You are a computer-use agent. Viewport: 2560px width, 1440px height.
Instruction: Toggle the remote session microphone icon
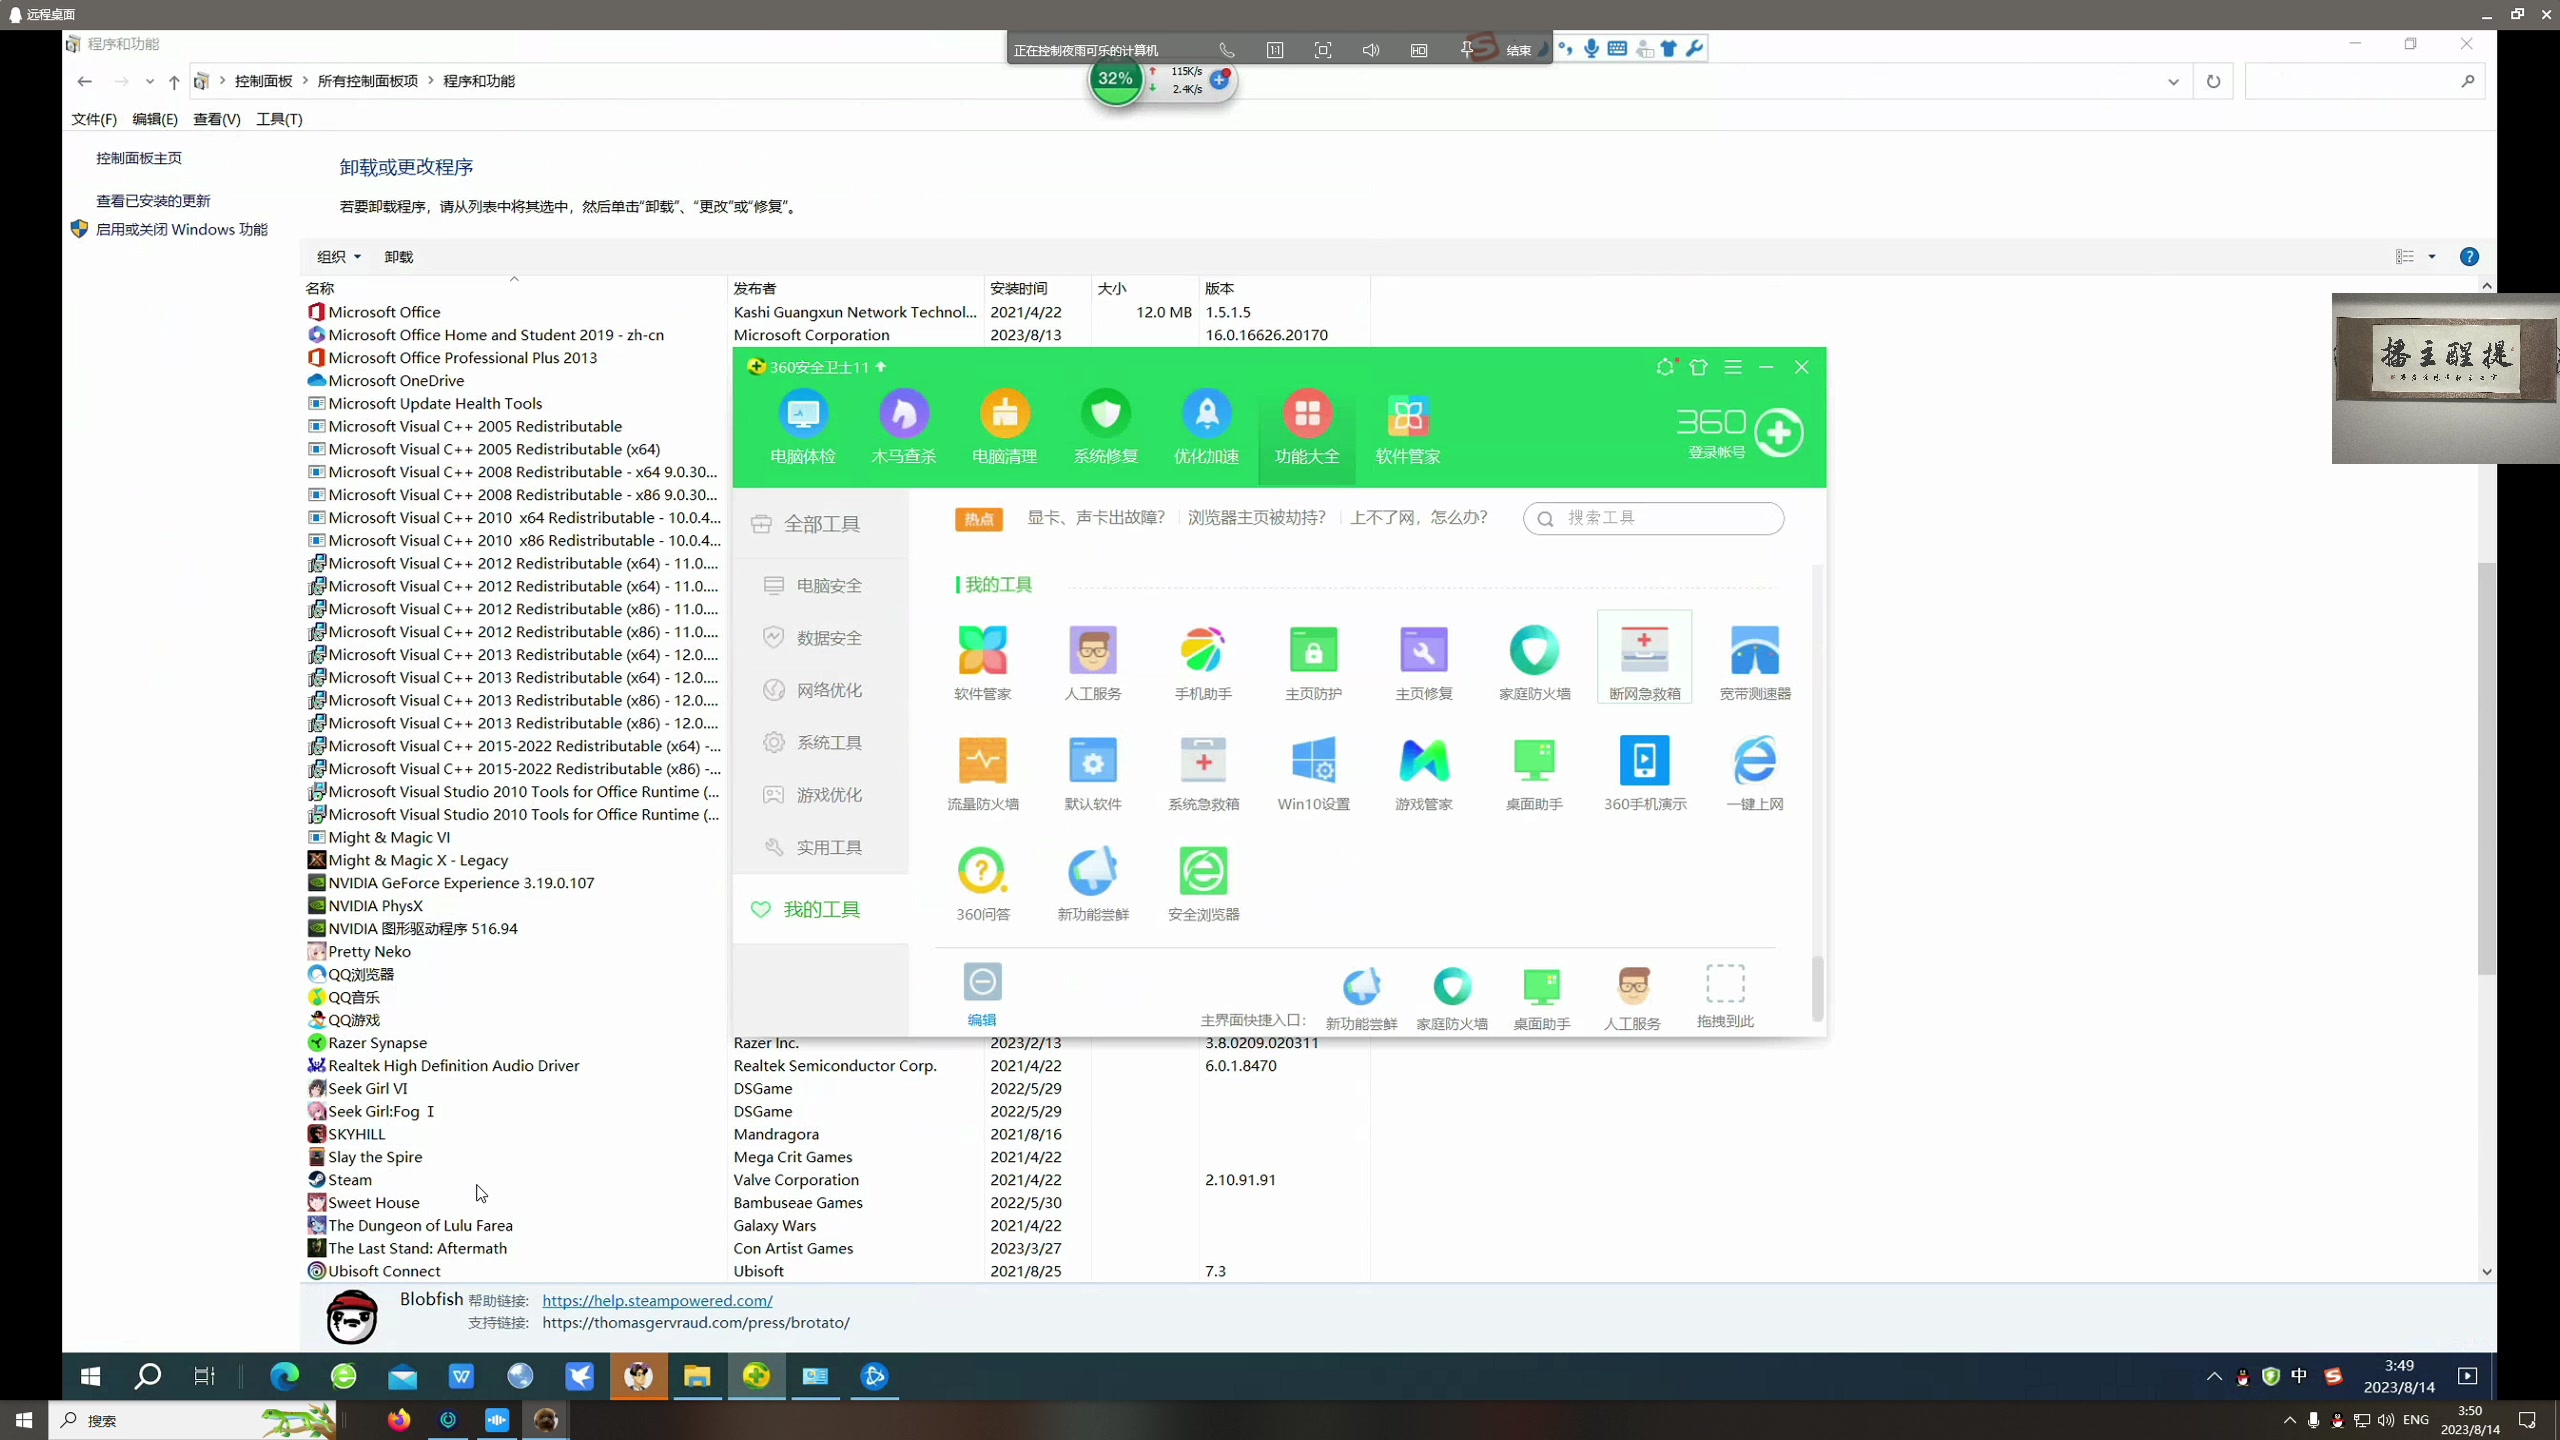pyautogui.click(x=1591, y=49)
